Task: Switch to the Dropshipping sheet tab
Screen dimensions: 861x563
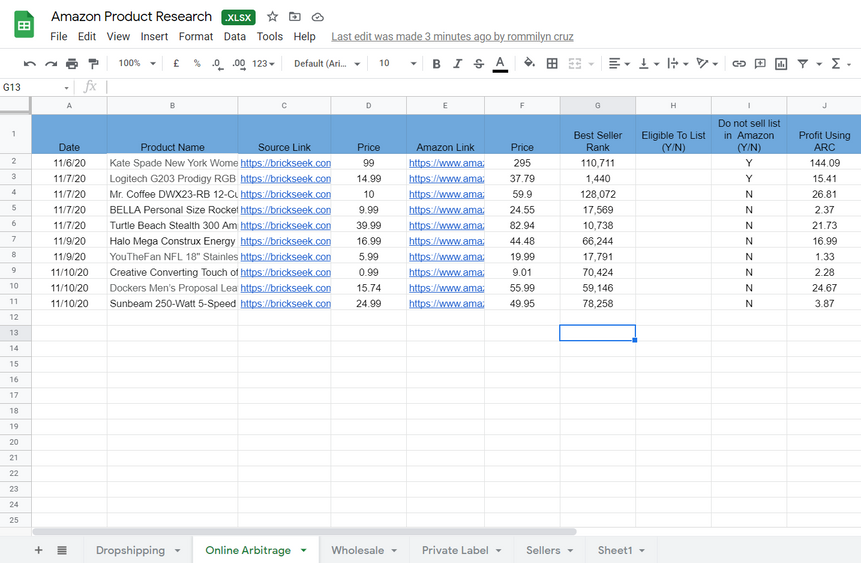Action: (x=130, y=550)
